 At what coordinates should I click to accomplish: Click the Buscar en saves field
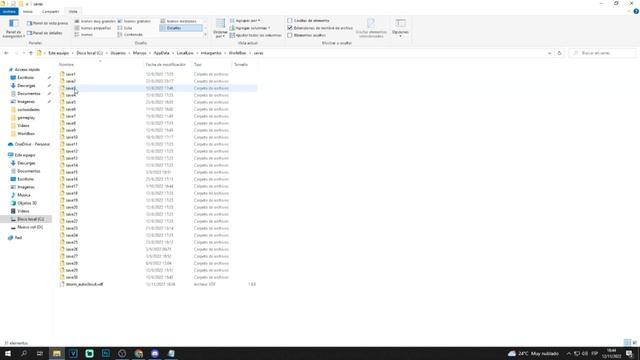602,53
